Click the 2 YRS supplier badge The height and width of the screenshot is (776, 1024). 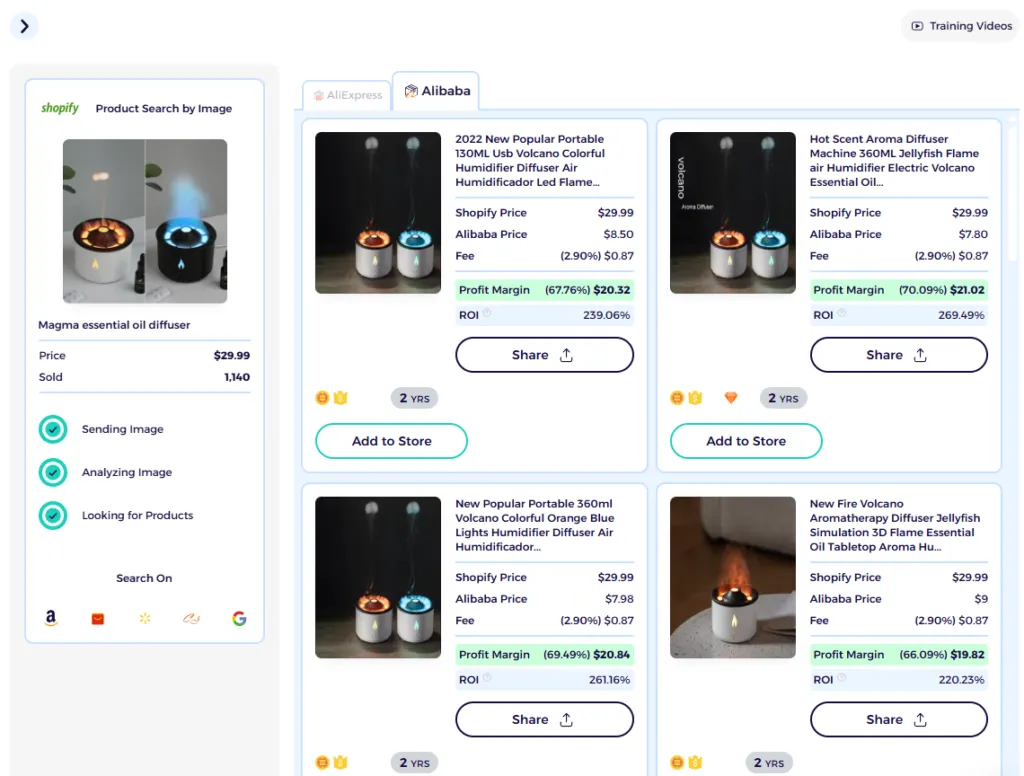414,397
